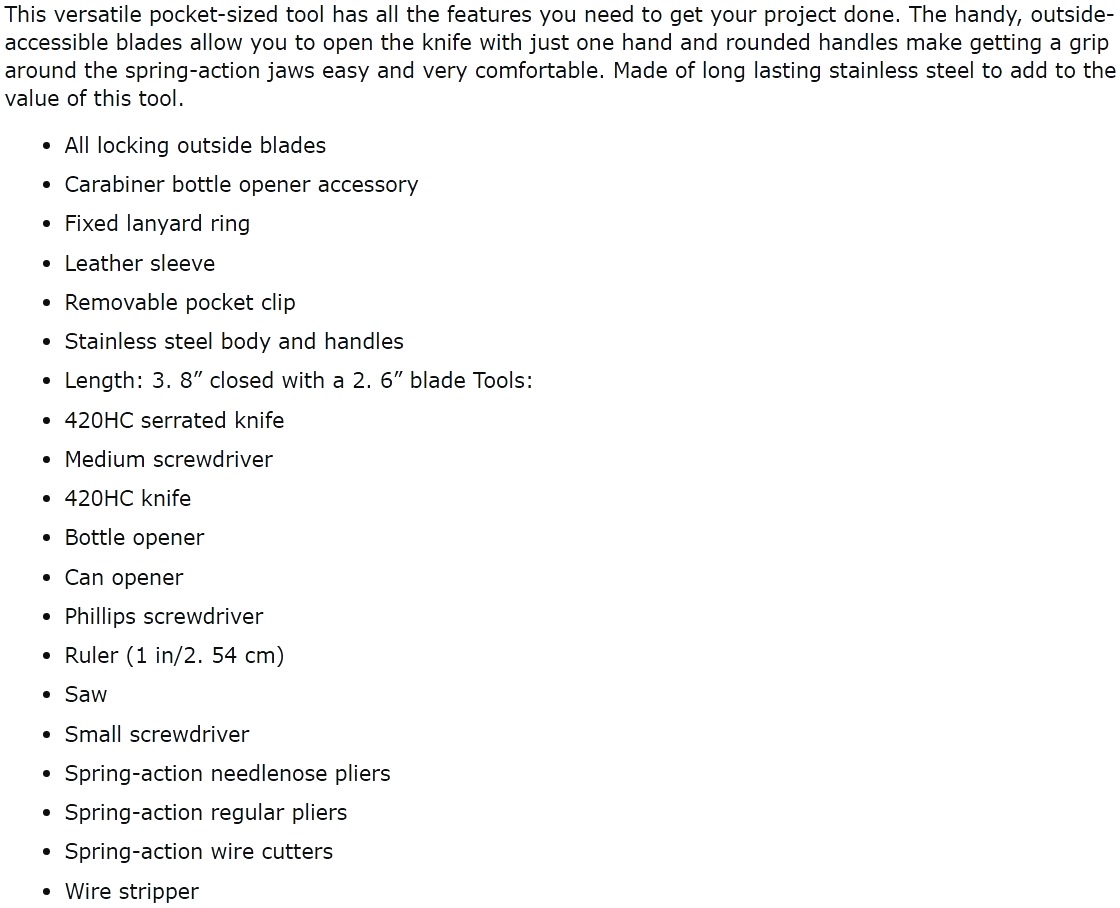Select the "Small screwdriver" text
The width and height of the screenshot is (1120, 908).
157,735
